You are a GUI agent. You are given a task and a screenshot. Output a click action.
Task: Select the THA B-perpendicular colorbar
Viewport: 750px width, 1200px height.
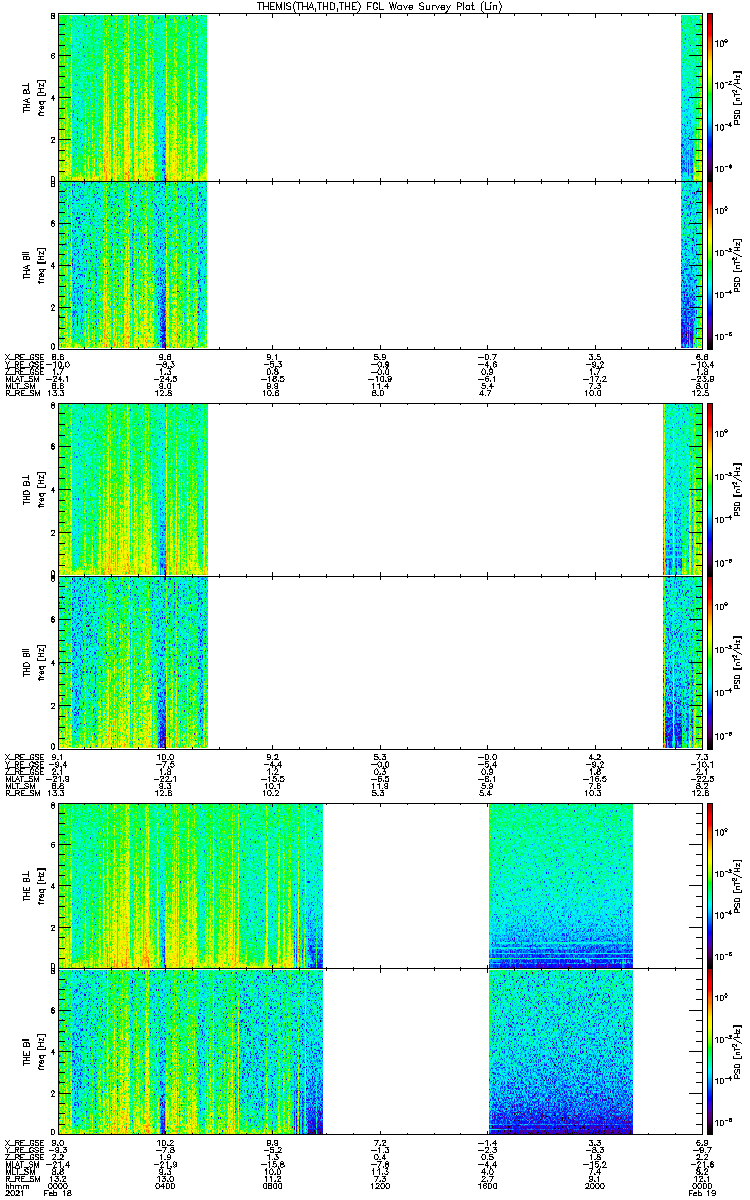coord(710,96)
